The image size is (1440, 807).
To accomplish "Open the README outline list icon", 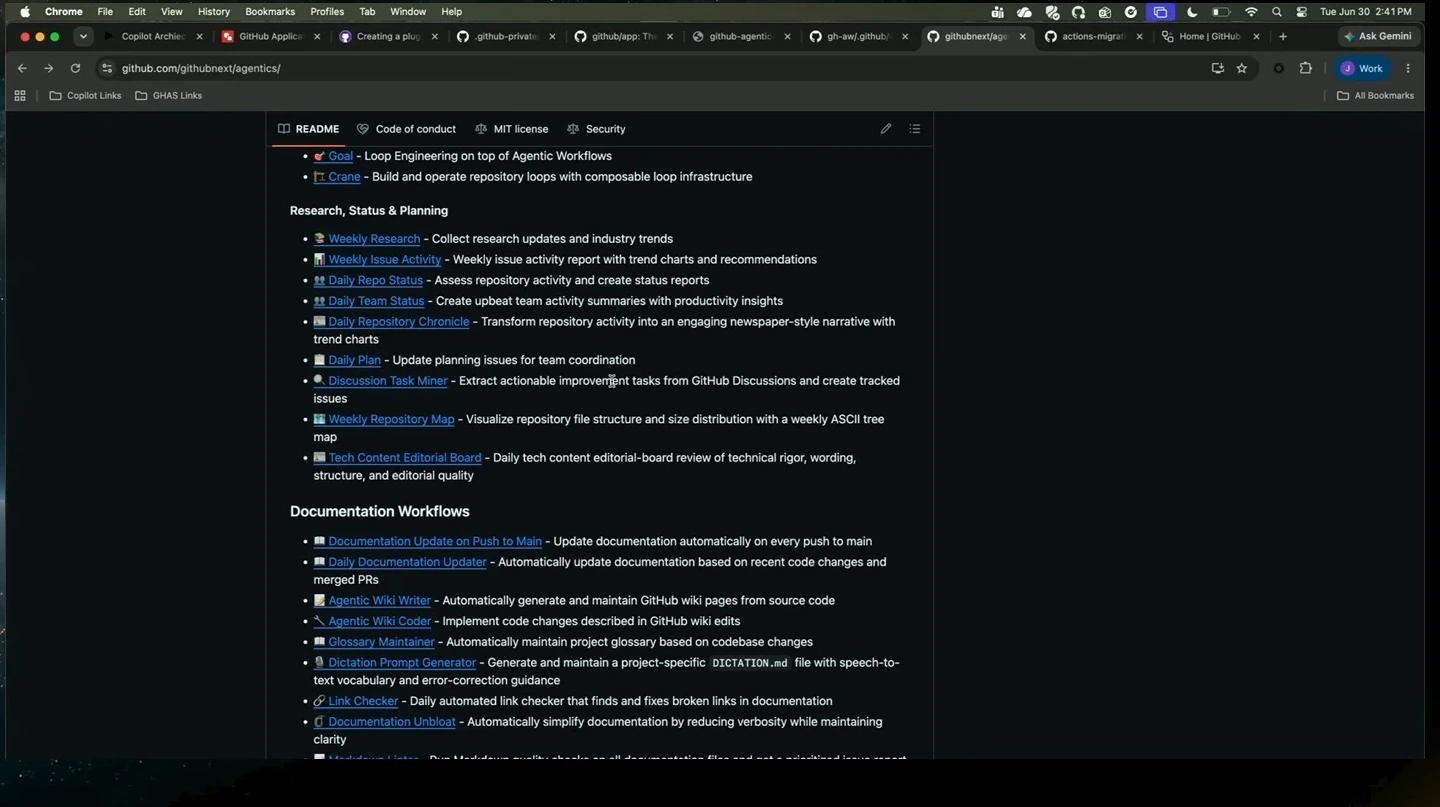I will click(x=914, y=129).
